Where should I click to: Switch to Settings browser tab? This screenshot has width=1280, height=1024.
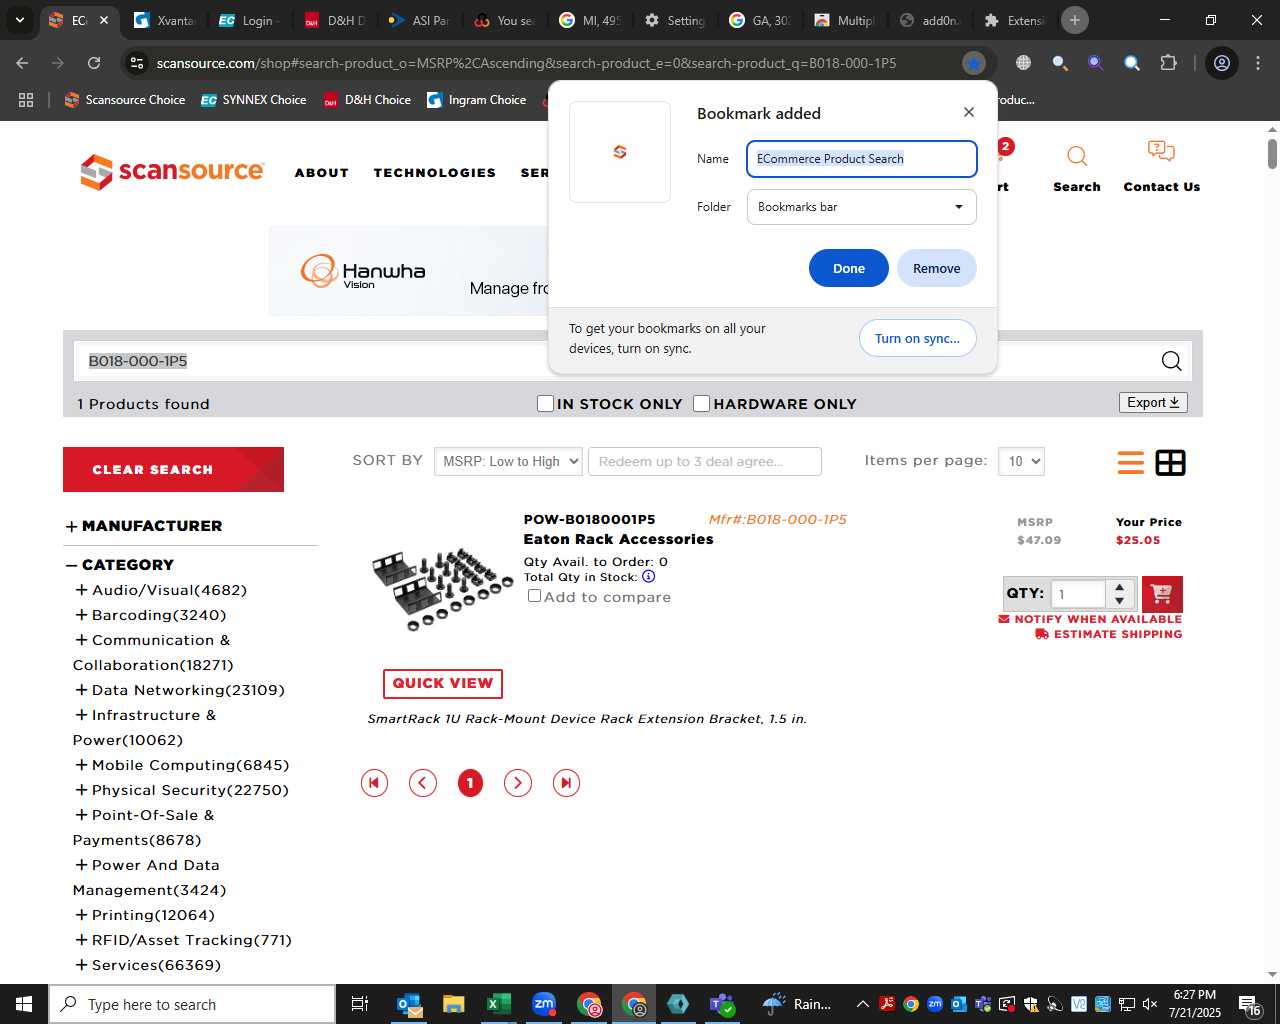tap(676, 20)
